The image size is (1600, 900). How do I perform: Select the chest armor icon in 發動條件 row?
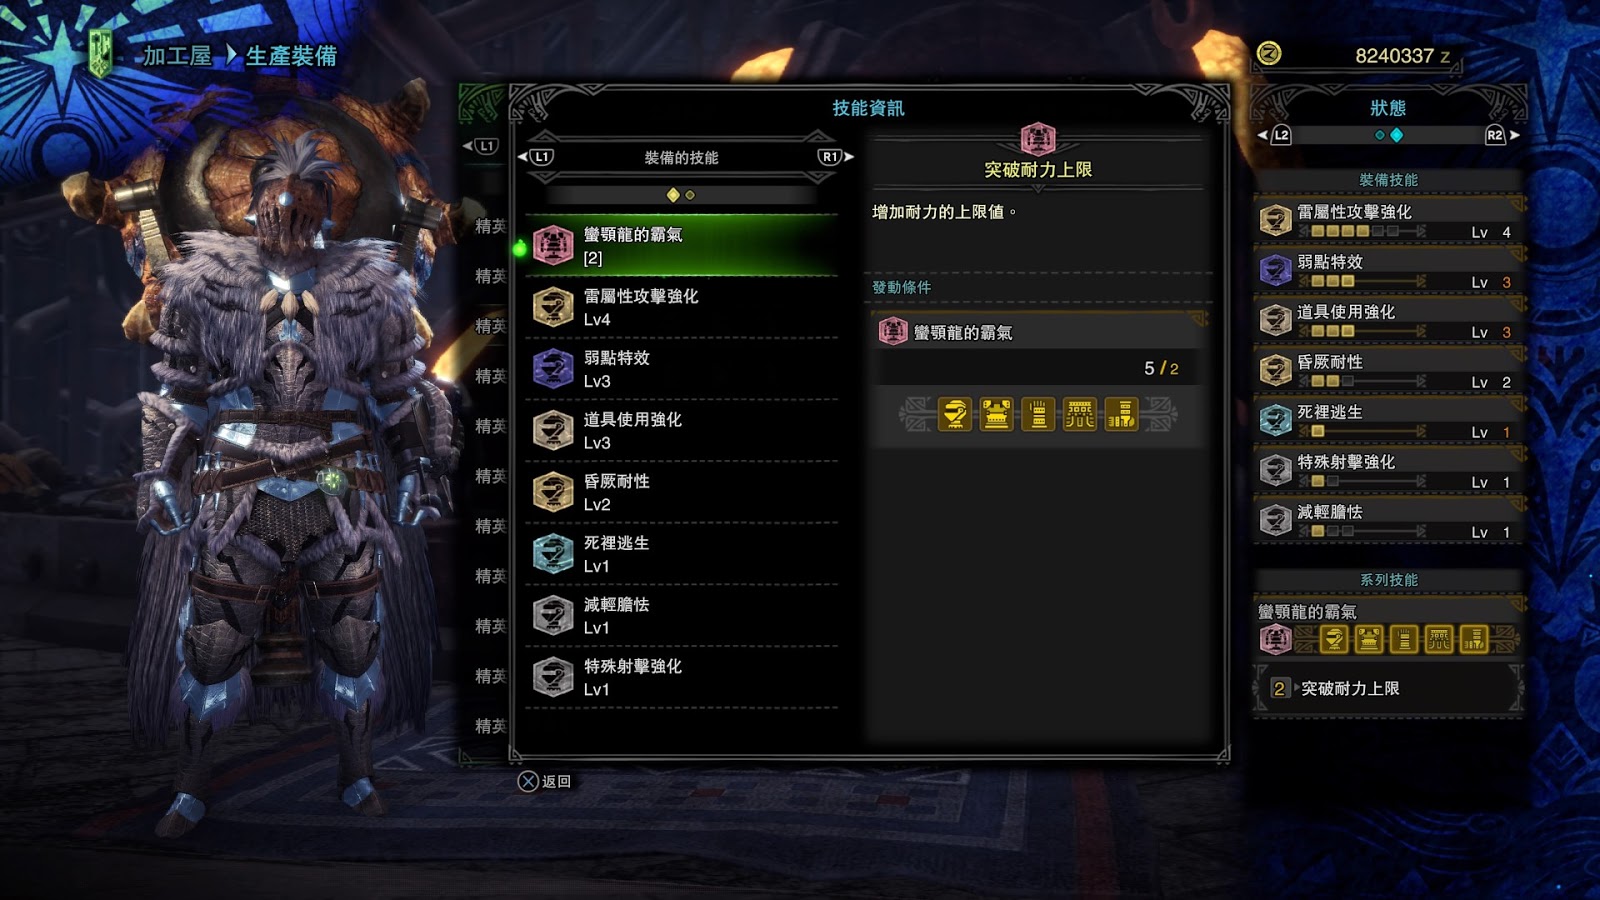[996, 414]
